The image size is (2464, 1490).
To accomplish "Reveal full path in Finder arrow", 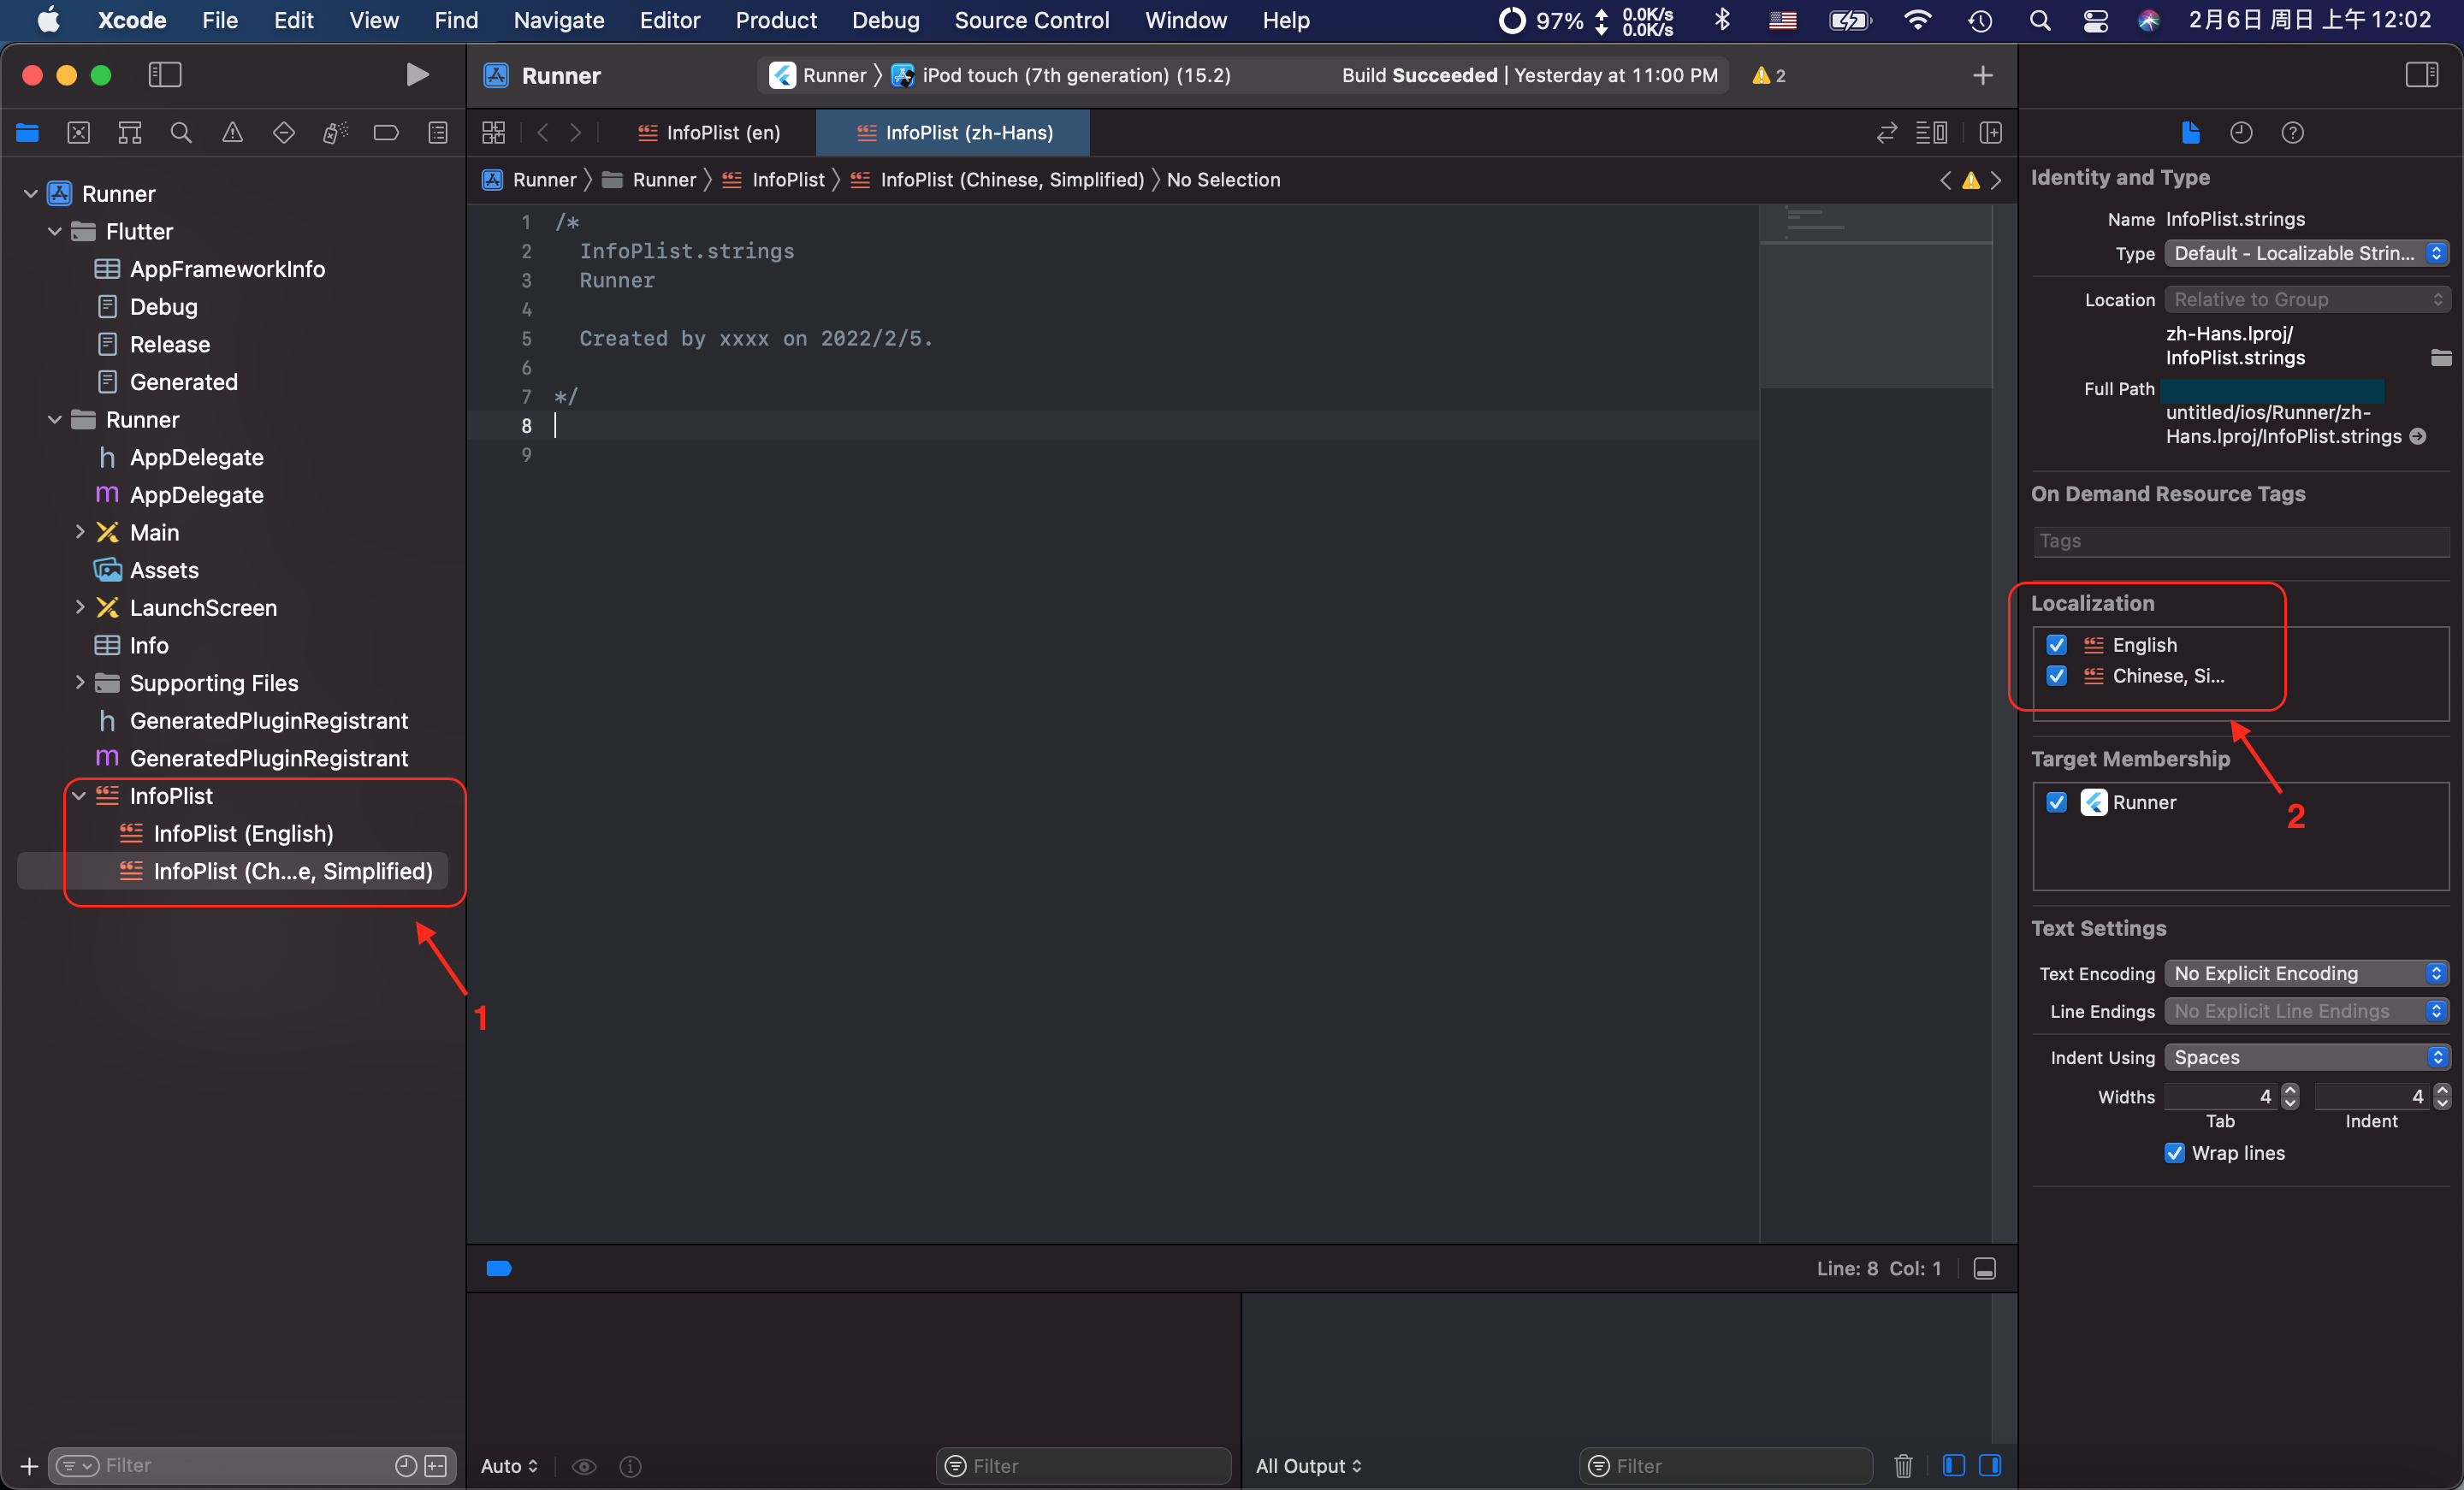I will [x=2418, y=436].
